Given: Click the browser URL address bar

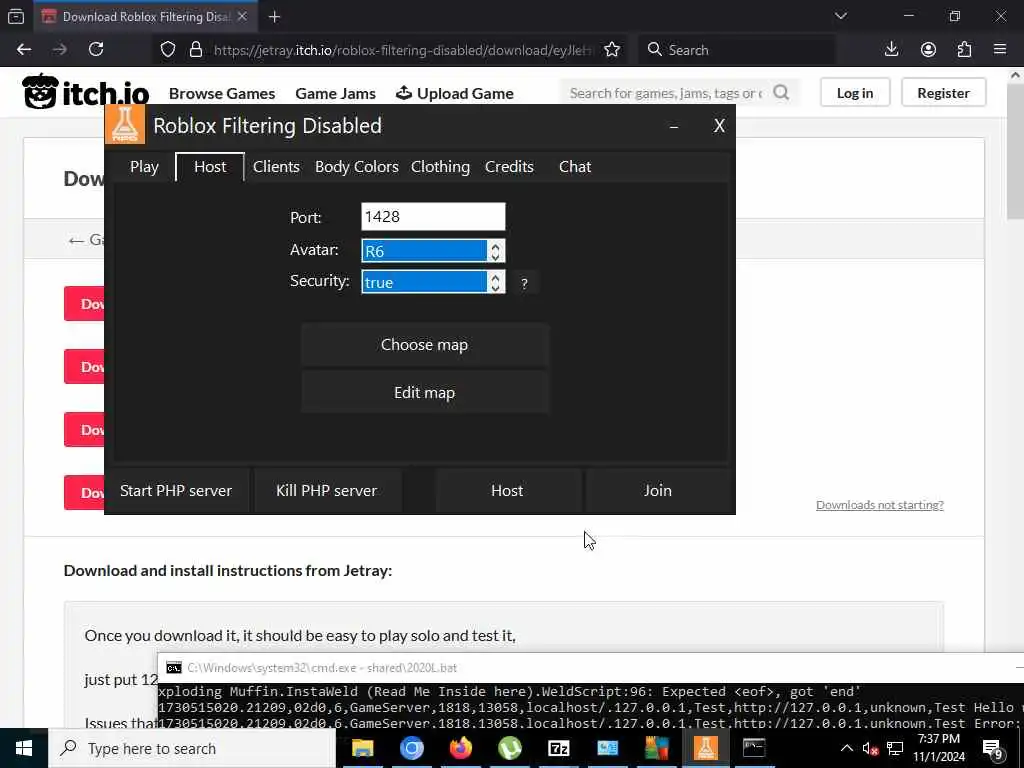Looking at the screenshot, I should pos(403,50).
